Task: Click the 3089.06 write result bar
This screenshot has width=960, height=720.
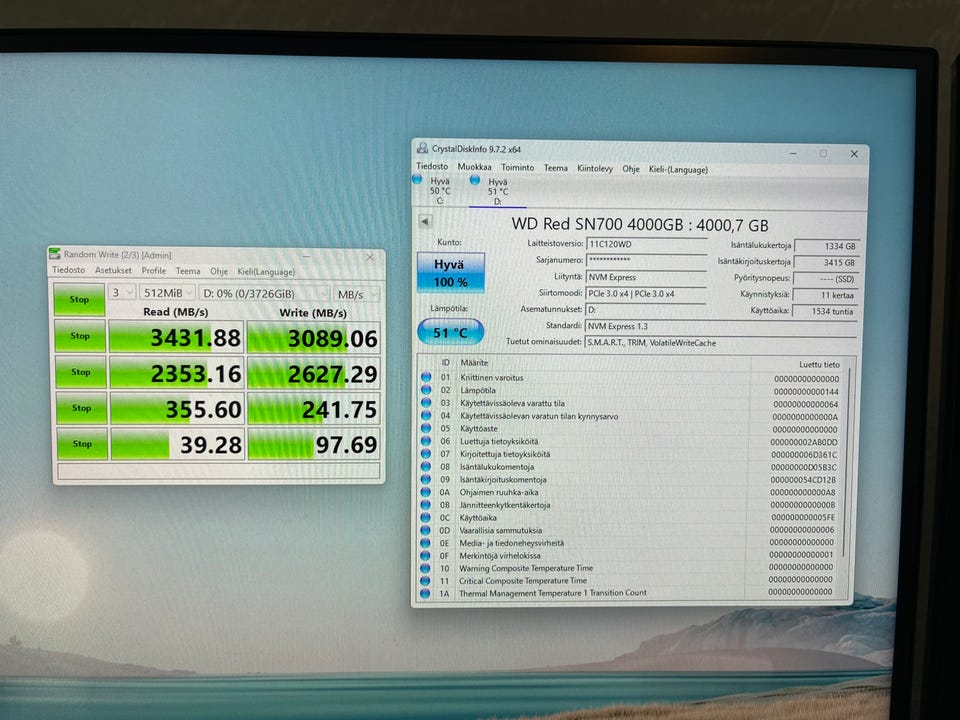Action: click(313, 338)
